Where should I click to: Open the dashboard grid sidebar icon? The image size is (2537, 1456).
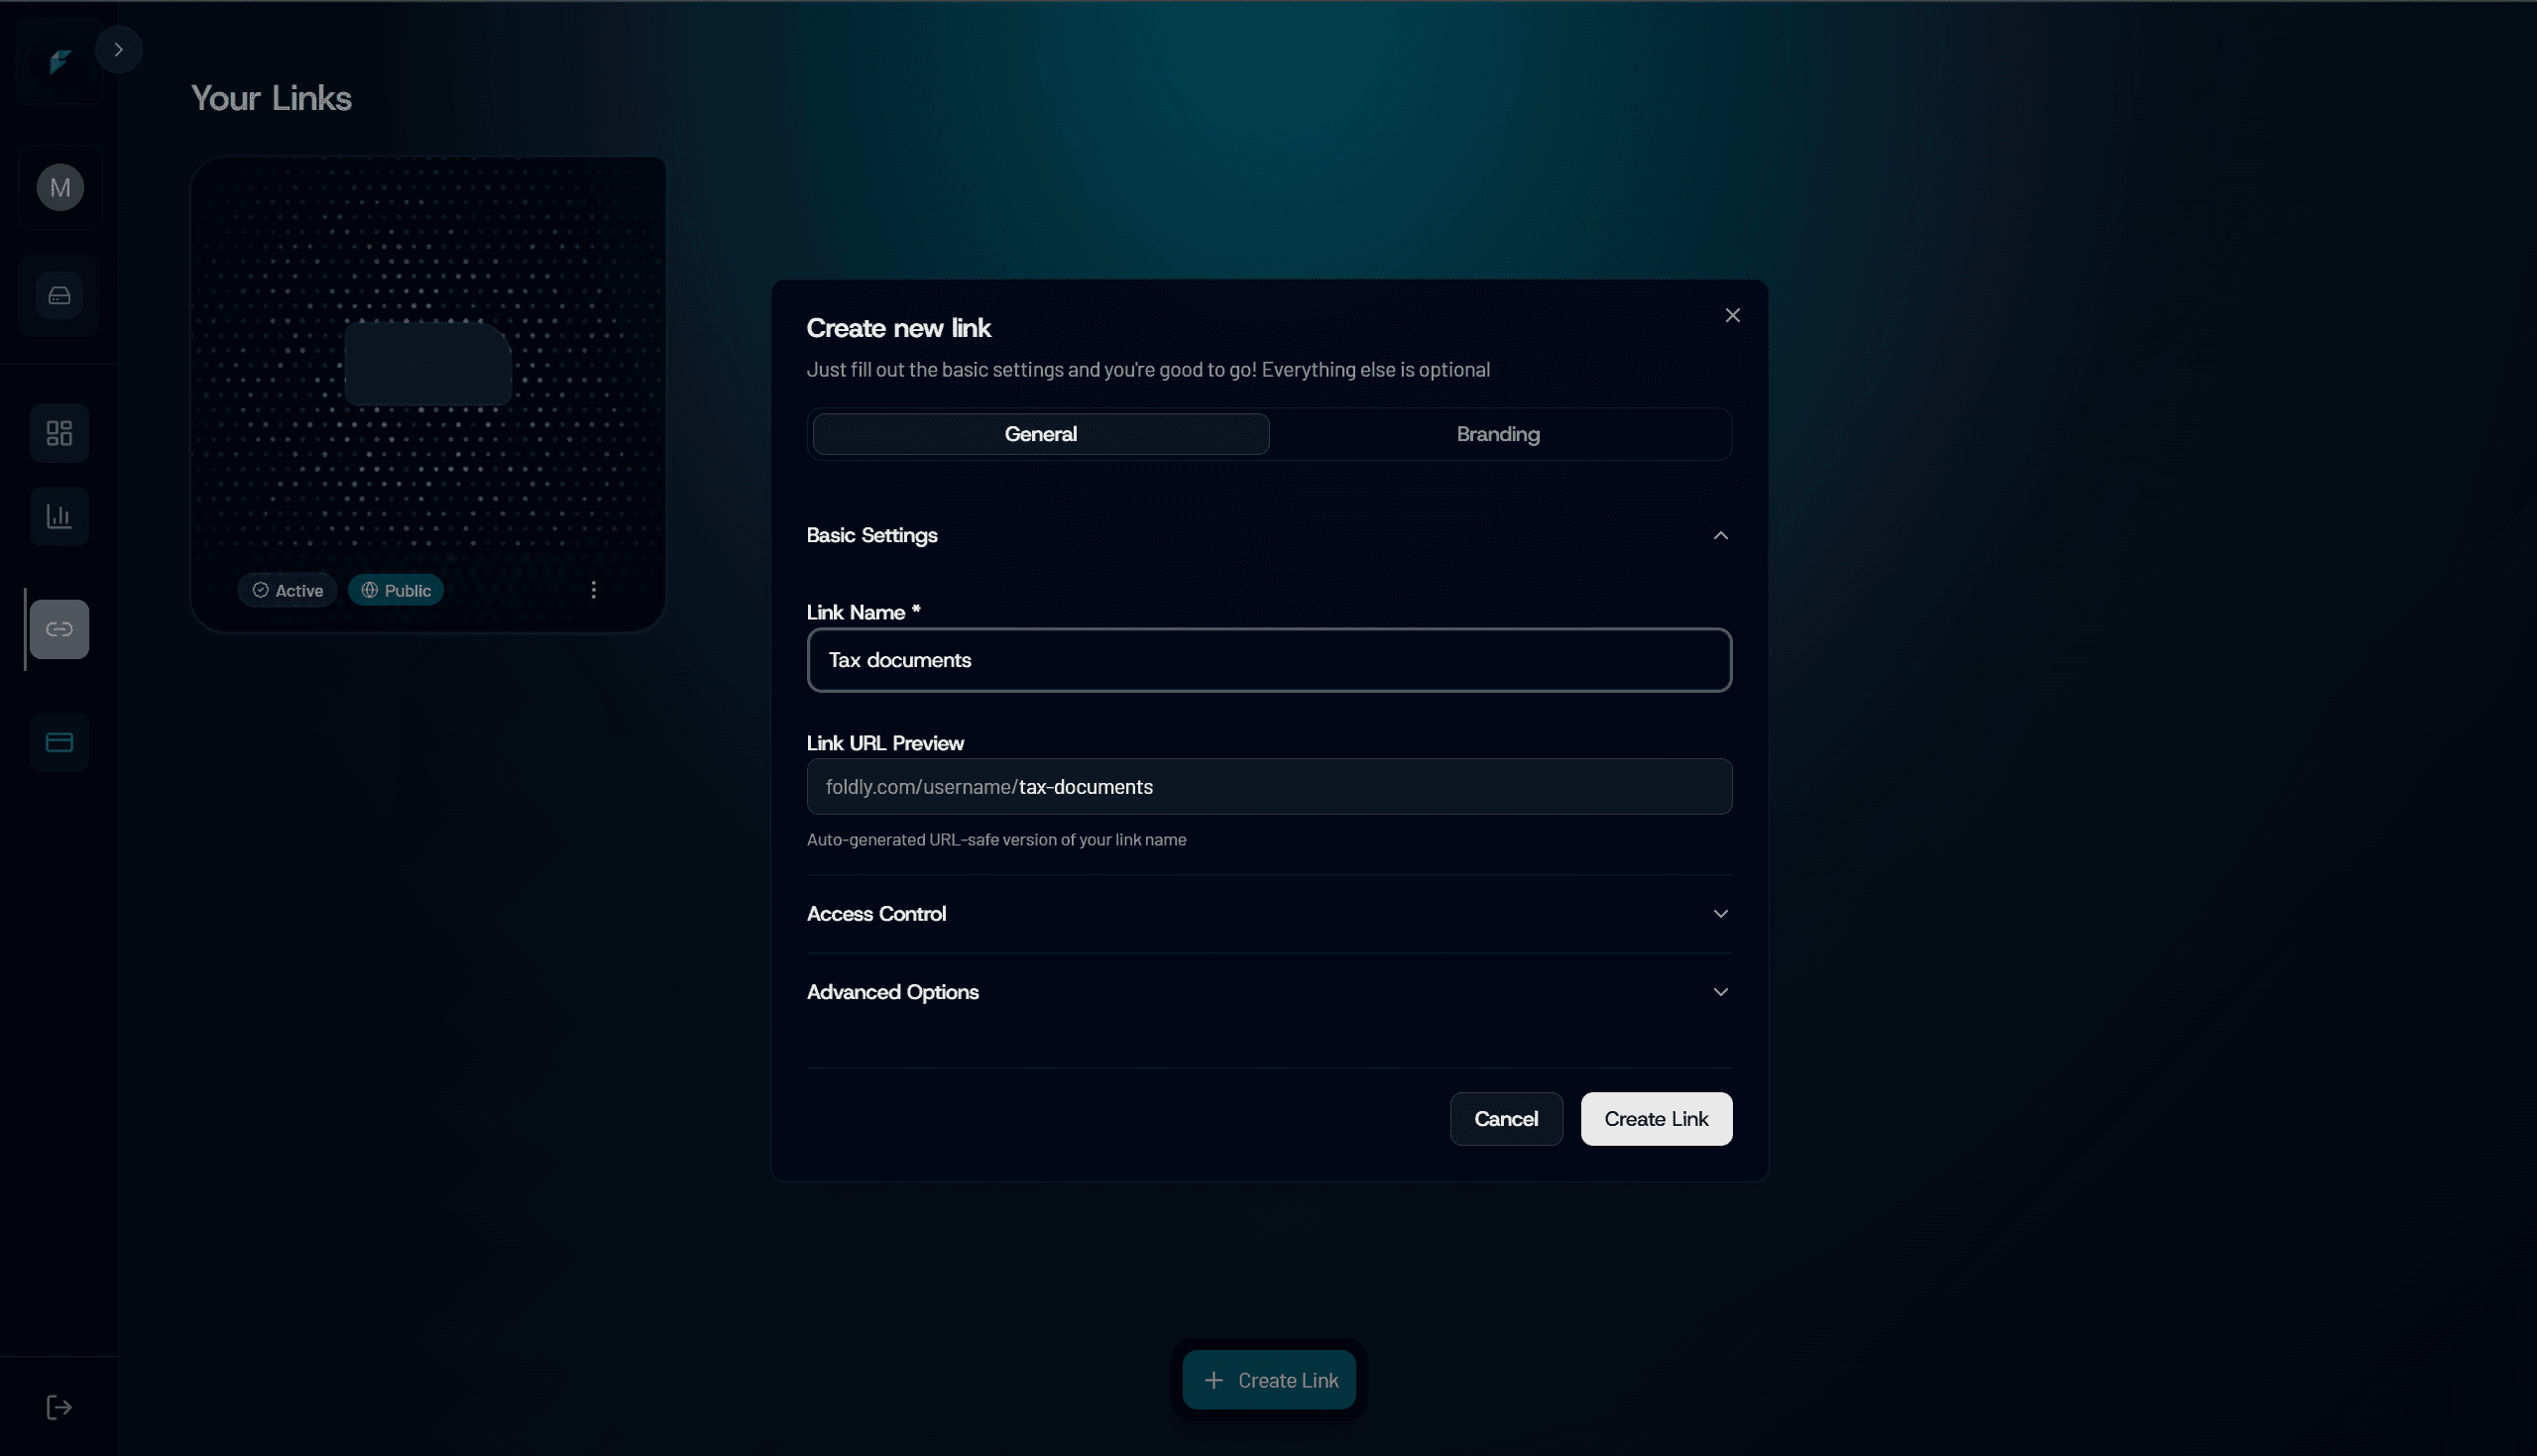tap(60, 433)
